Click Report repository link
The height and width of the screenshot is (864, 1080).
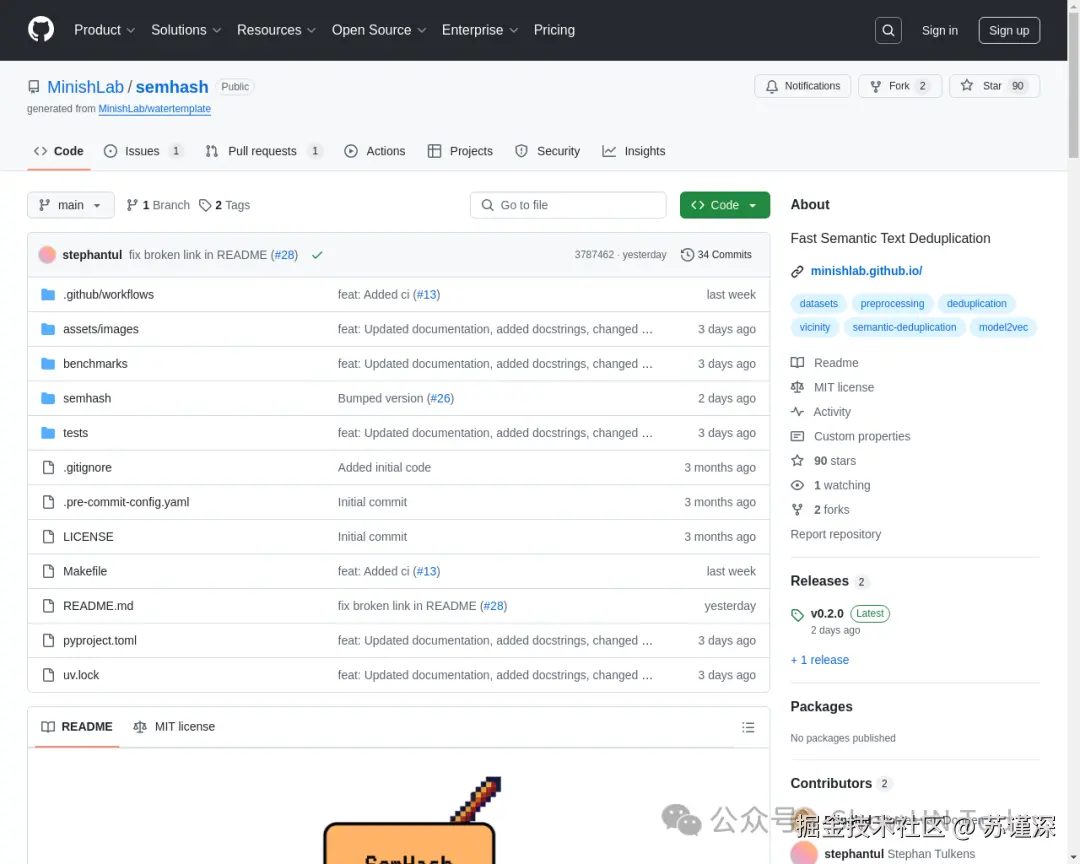835,534
